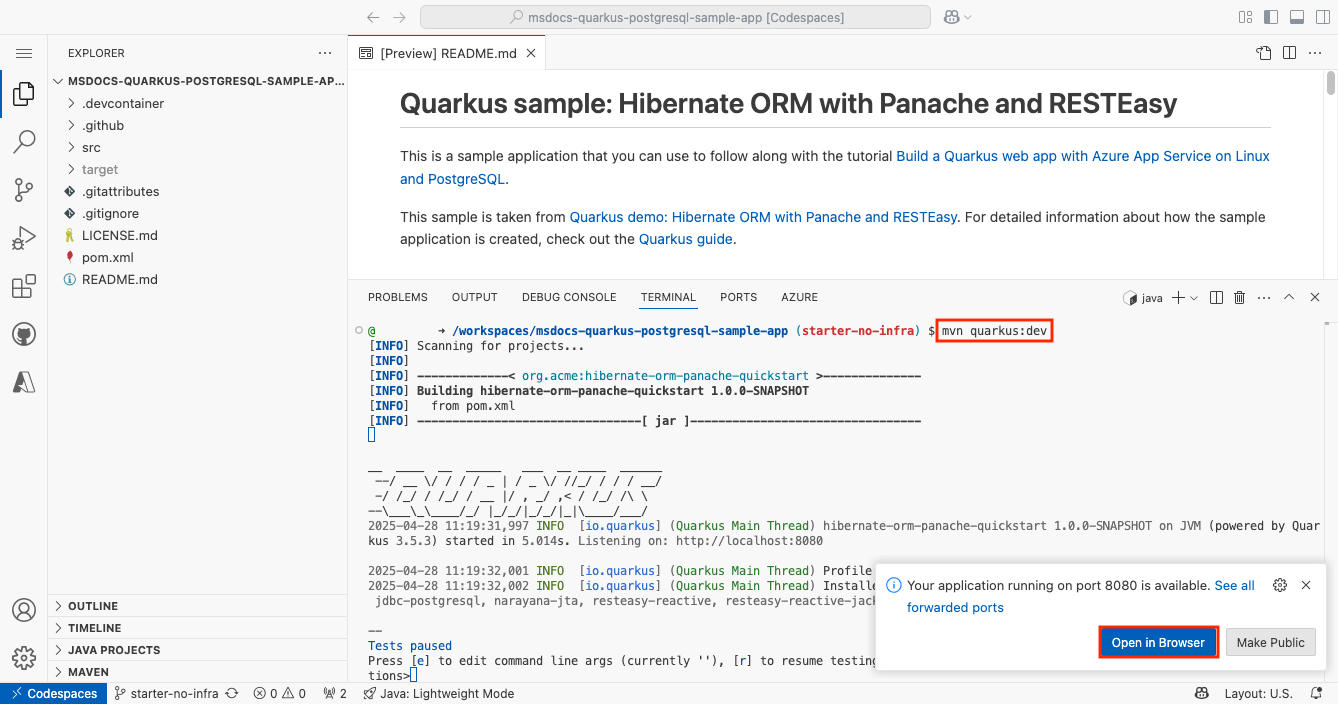Screen dimensions: 1338x704
Task: Switch to the PORTS tab
Action: [x=738, y=297]
